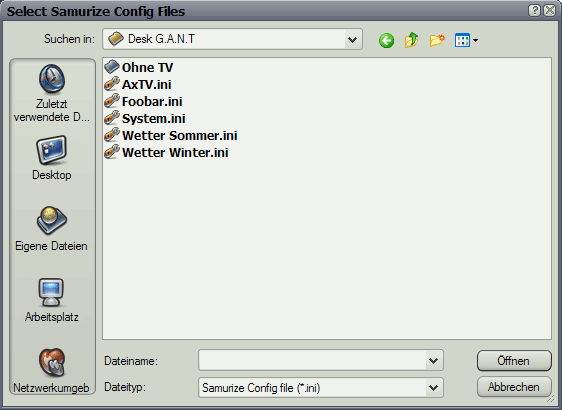Go back with the green arrow icon
The height and width of the screenshot is (410, 562).
coord(386,40)
